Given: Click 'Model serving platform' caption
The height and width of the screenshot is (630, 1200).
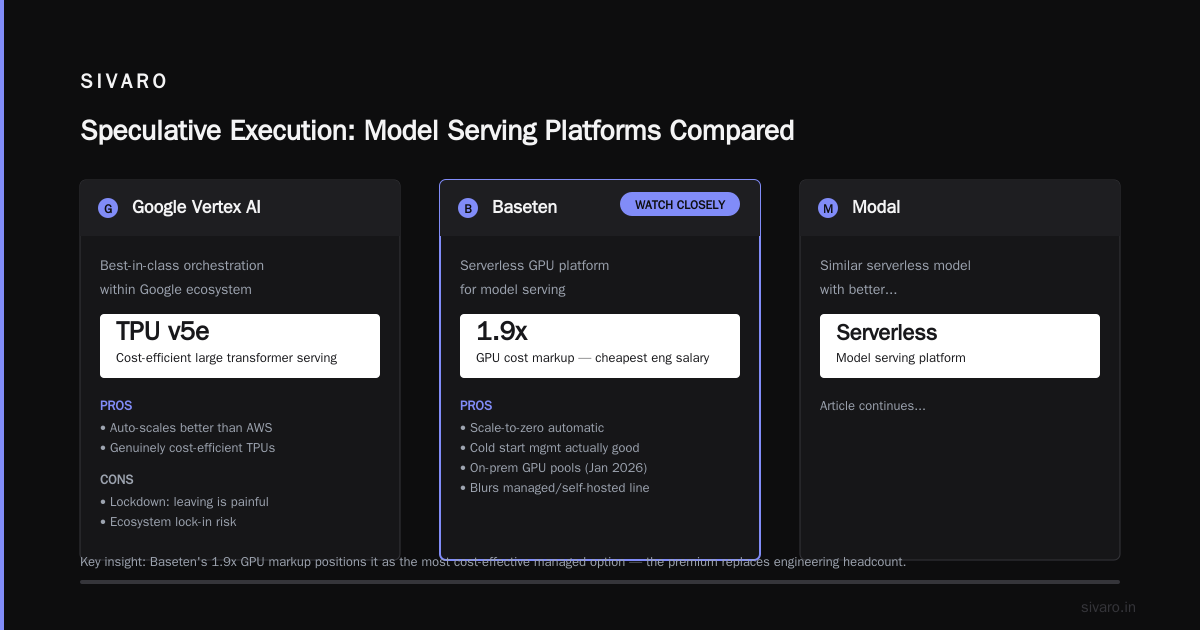Looking at the screenshot, I should pyautogui.click(x=901, y=358).
